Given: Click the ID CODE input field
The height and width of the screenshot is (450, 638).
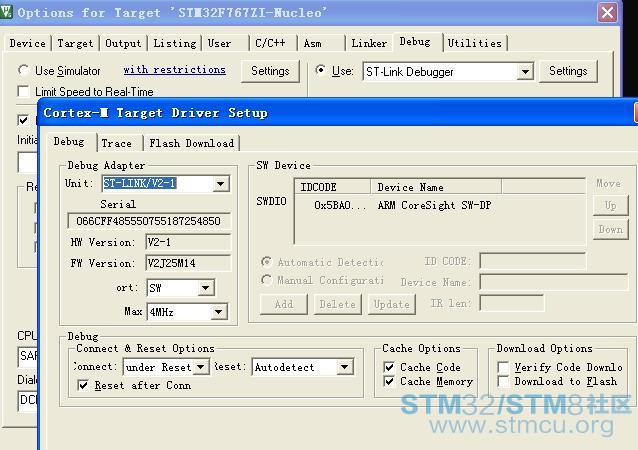Looking at the screenshot, I should pyautogui.click(x=533, y=261).
